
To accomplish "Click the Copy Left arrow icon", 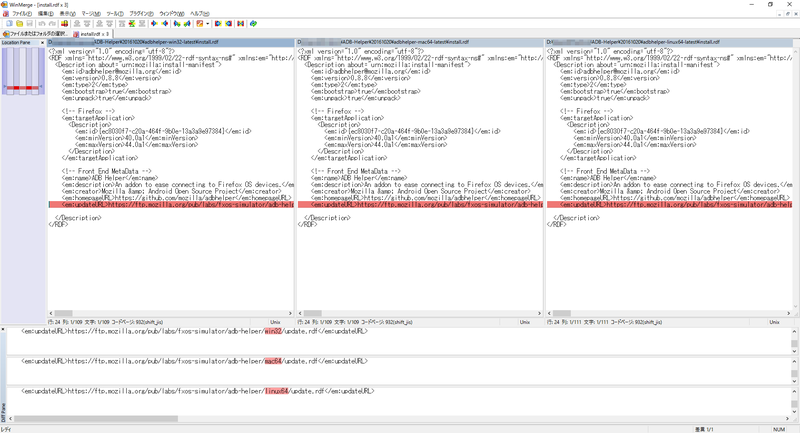I will [165, 23].
